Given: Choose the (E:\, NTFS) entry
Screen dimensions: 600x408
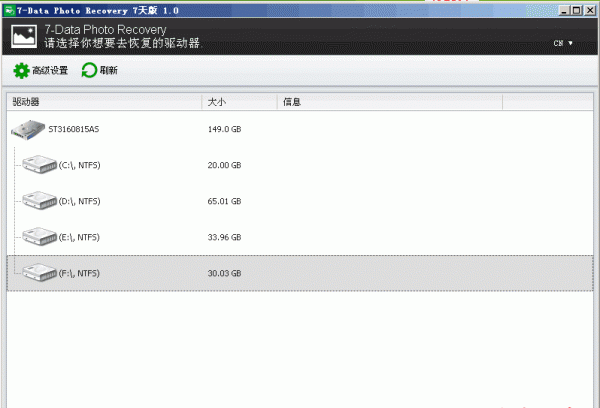Looking at the screenshot, I should pyautogui.click(x=79, y=237).
